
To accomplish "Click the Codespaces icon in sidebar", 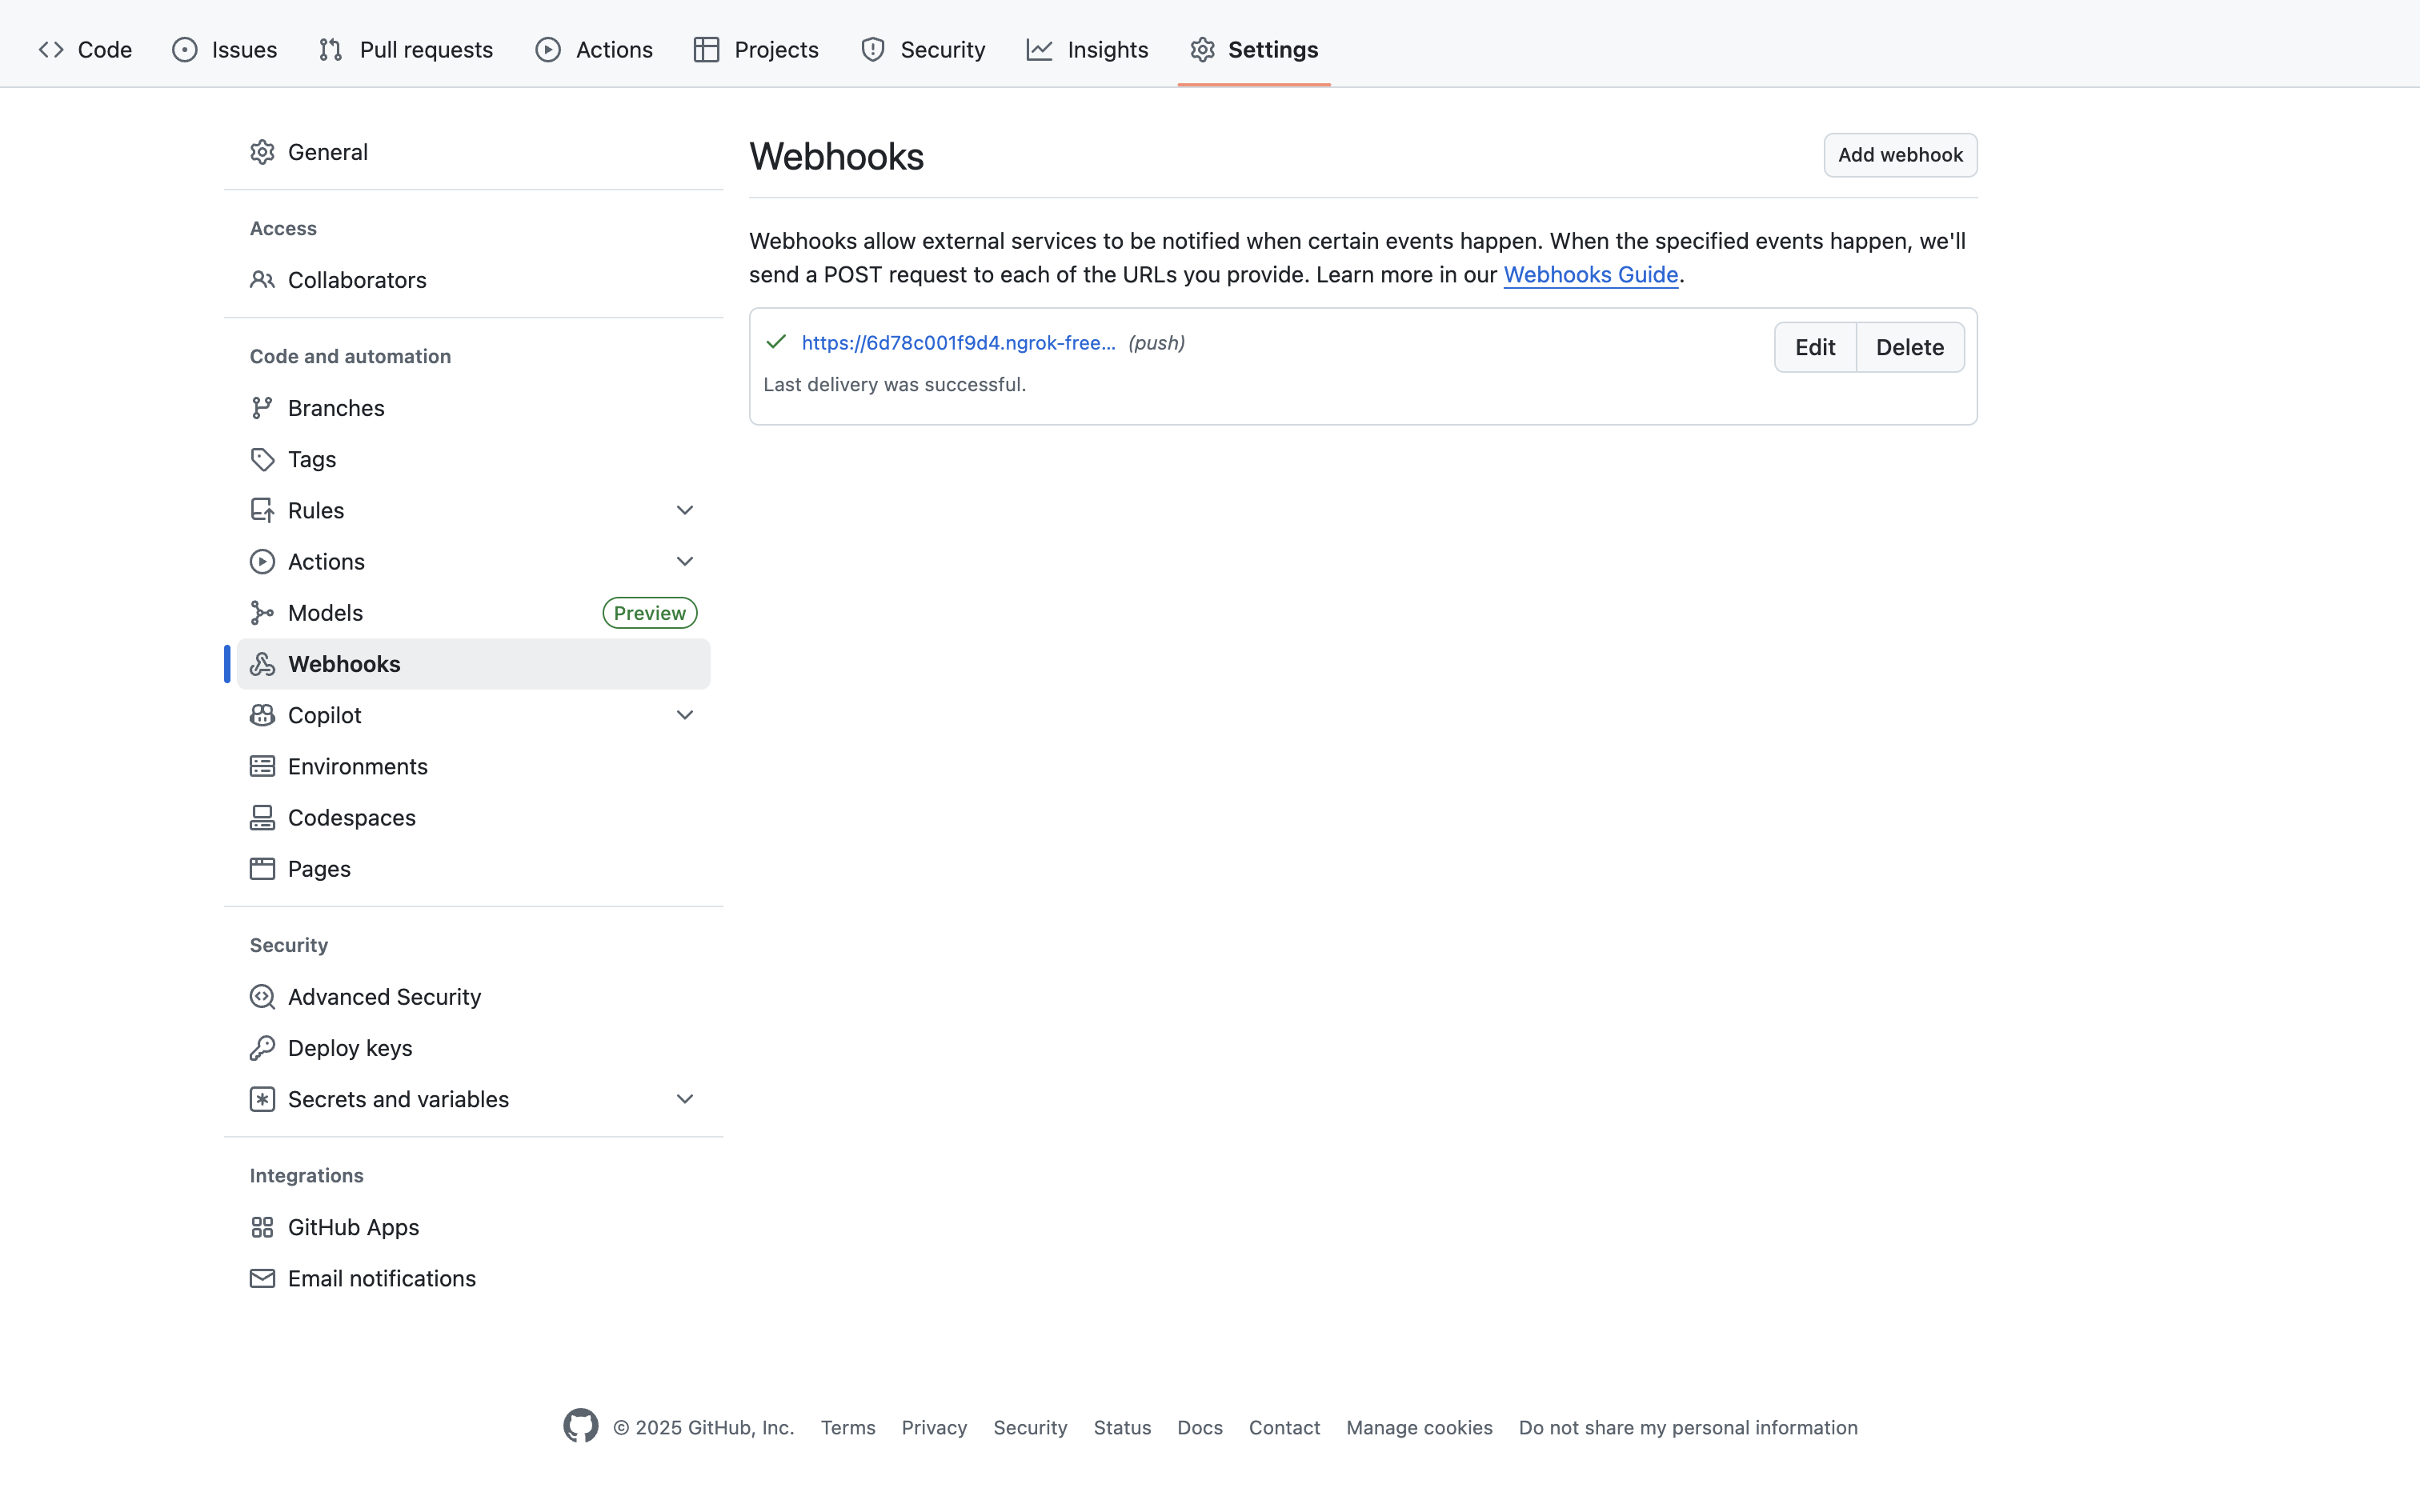I will click(x=262, y=818).
